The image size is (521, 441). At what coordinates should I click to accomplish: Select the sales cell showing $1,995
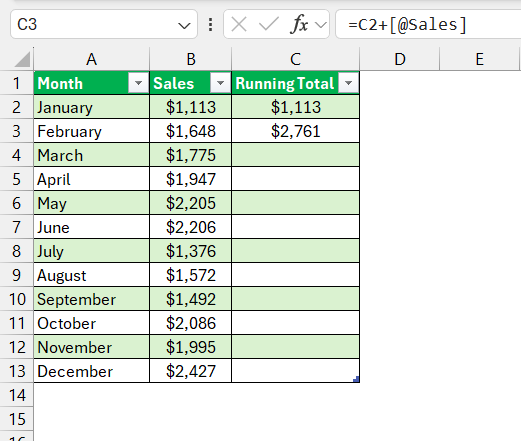pos(191,347)
